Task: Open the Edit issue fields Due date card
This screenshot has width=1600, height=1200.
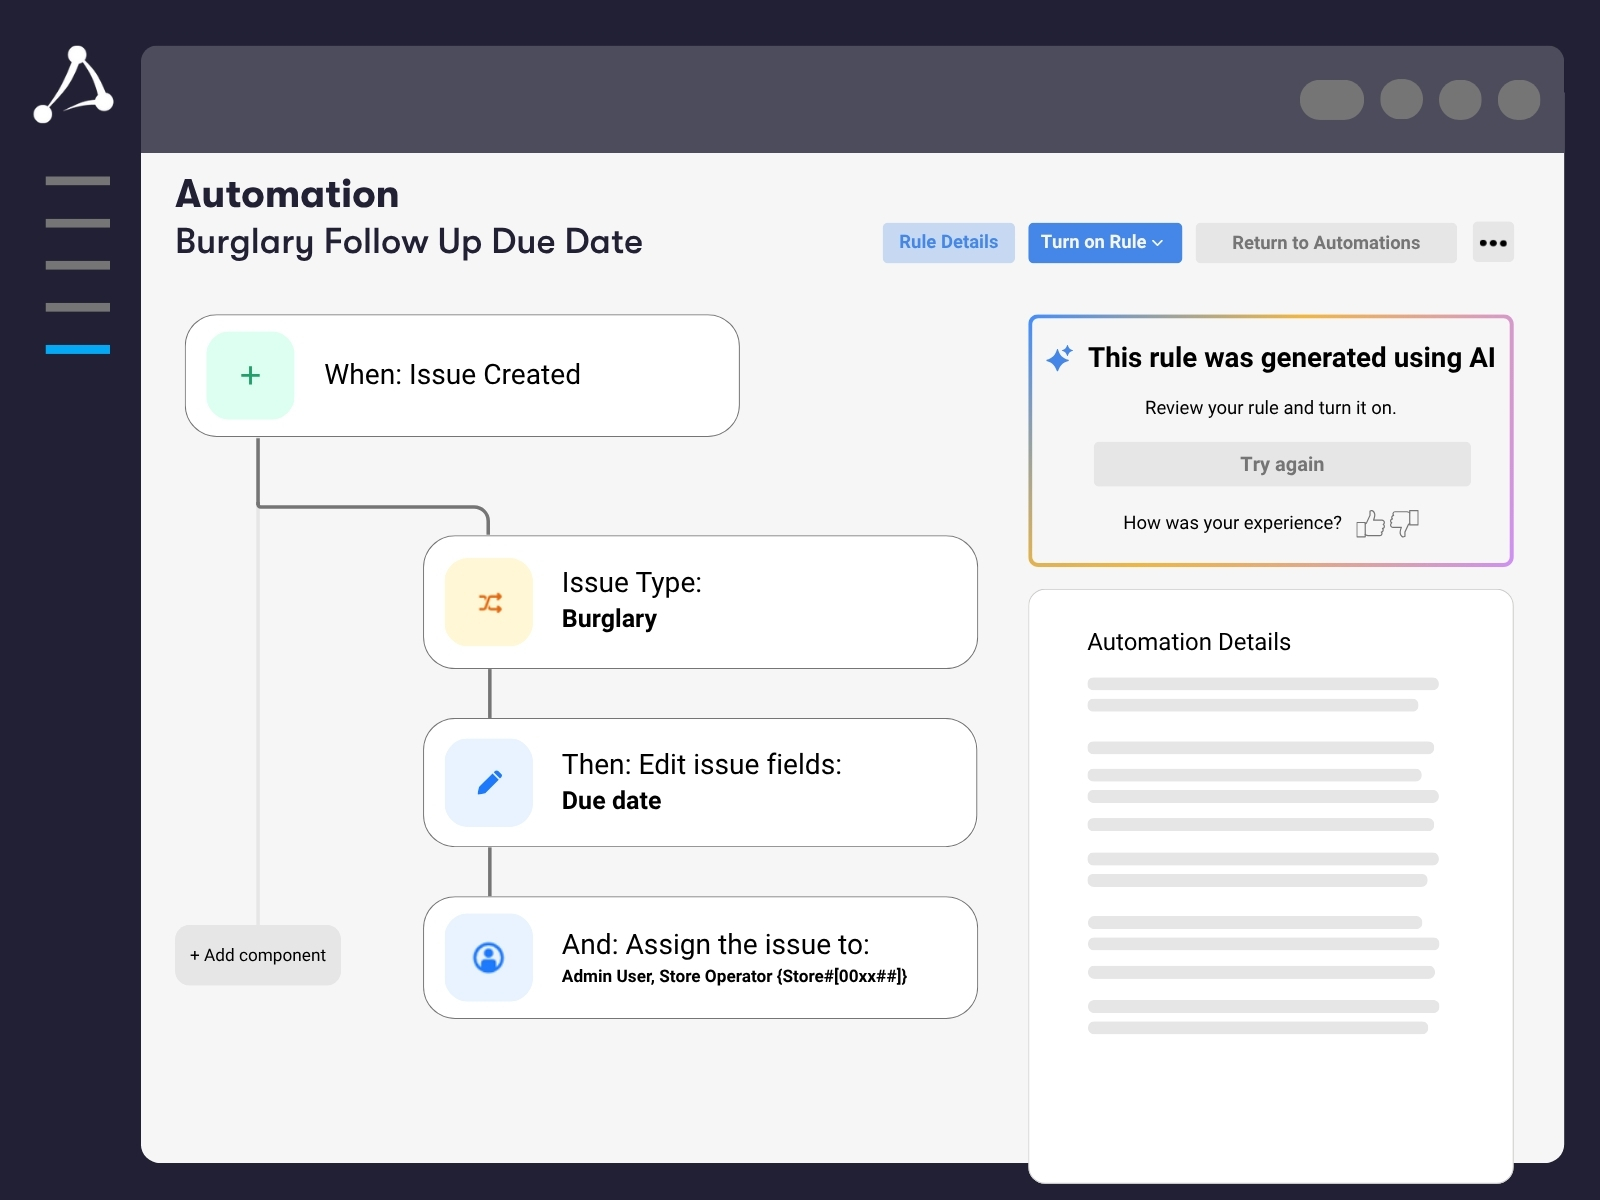Action: click(x=700, y=782)
